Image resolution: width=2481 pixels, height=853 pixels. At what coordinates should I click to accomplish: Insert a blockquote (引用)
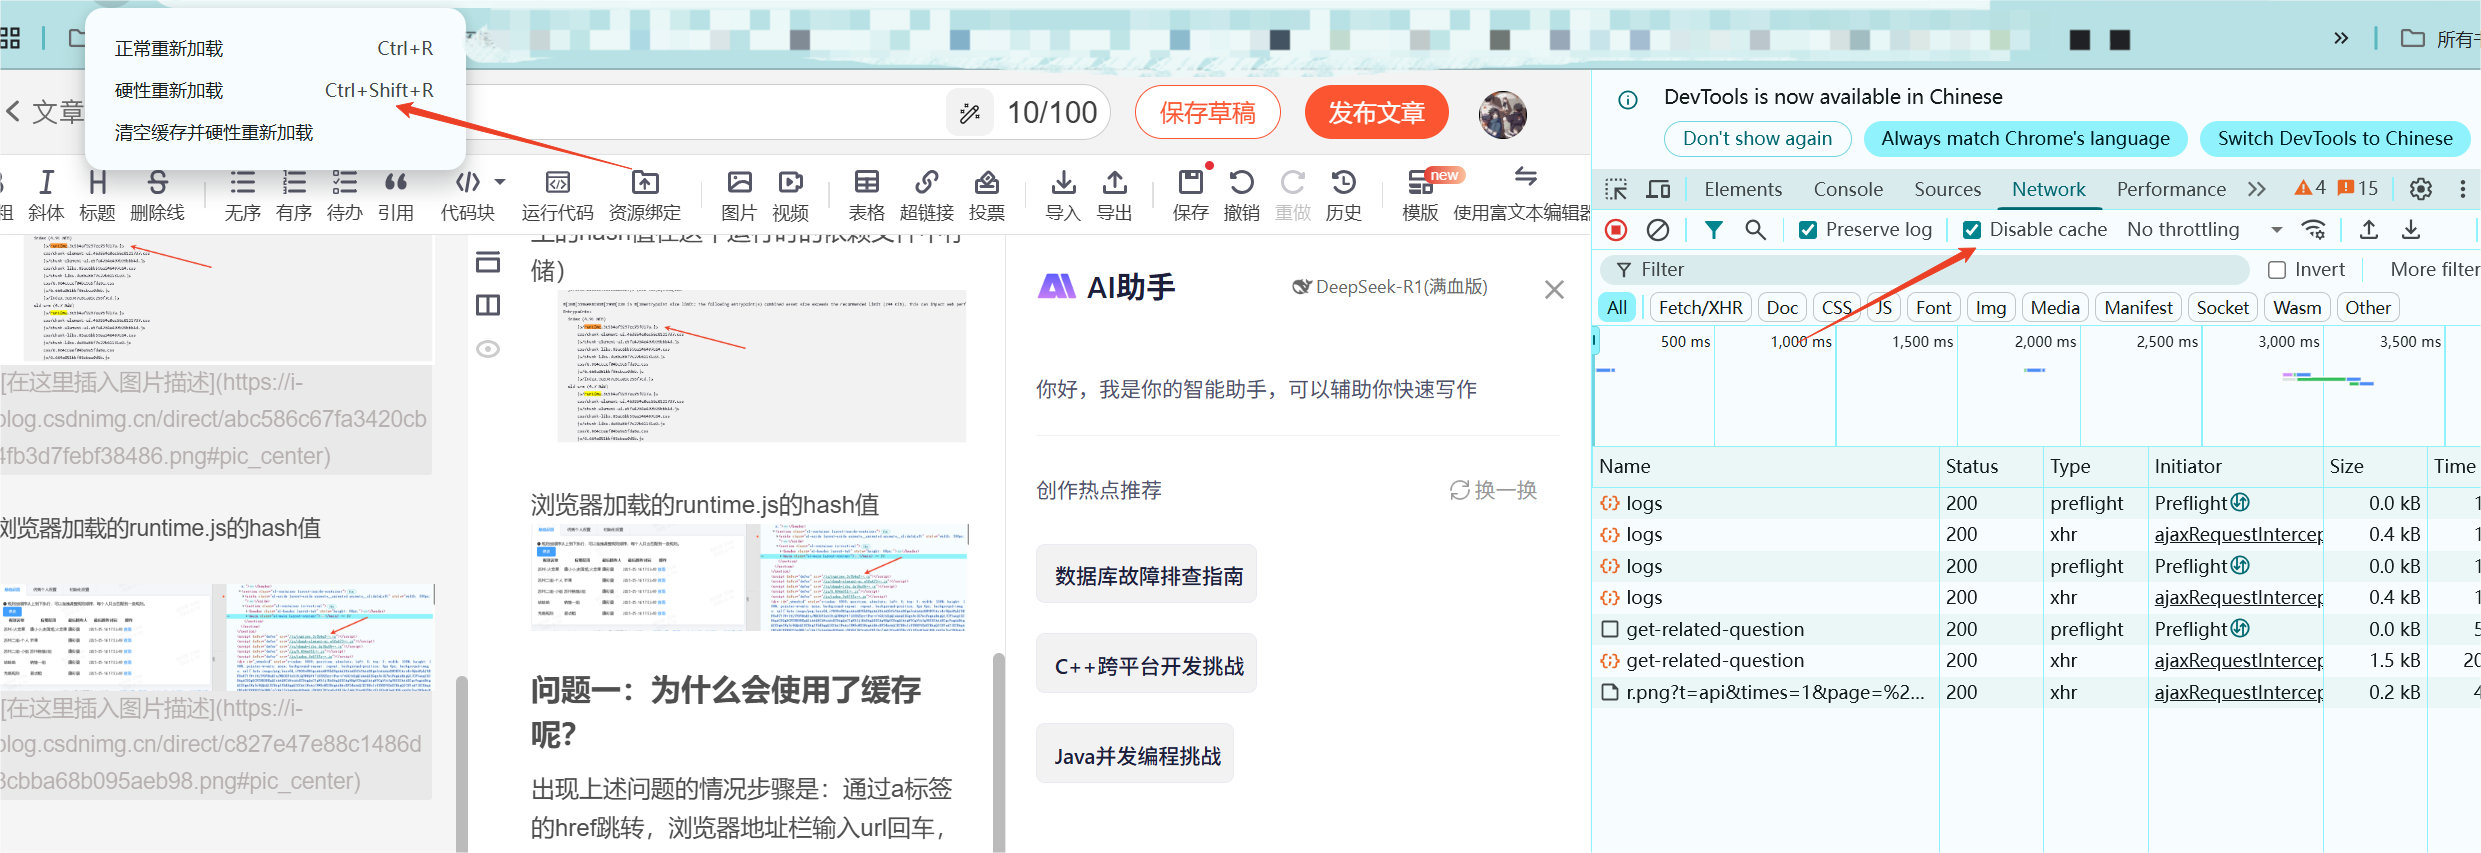click(x=396, y=195)
